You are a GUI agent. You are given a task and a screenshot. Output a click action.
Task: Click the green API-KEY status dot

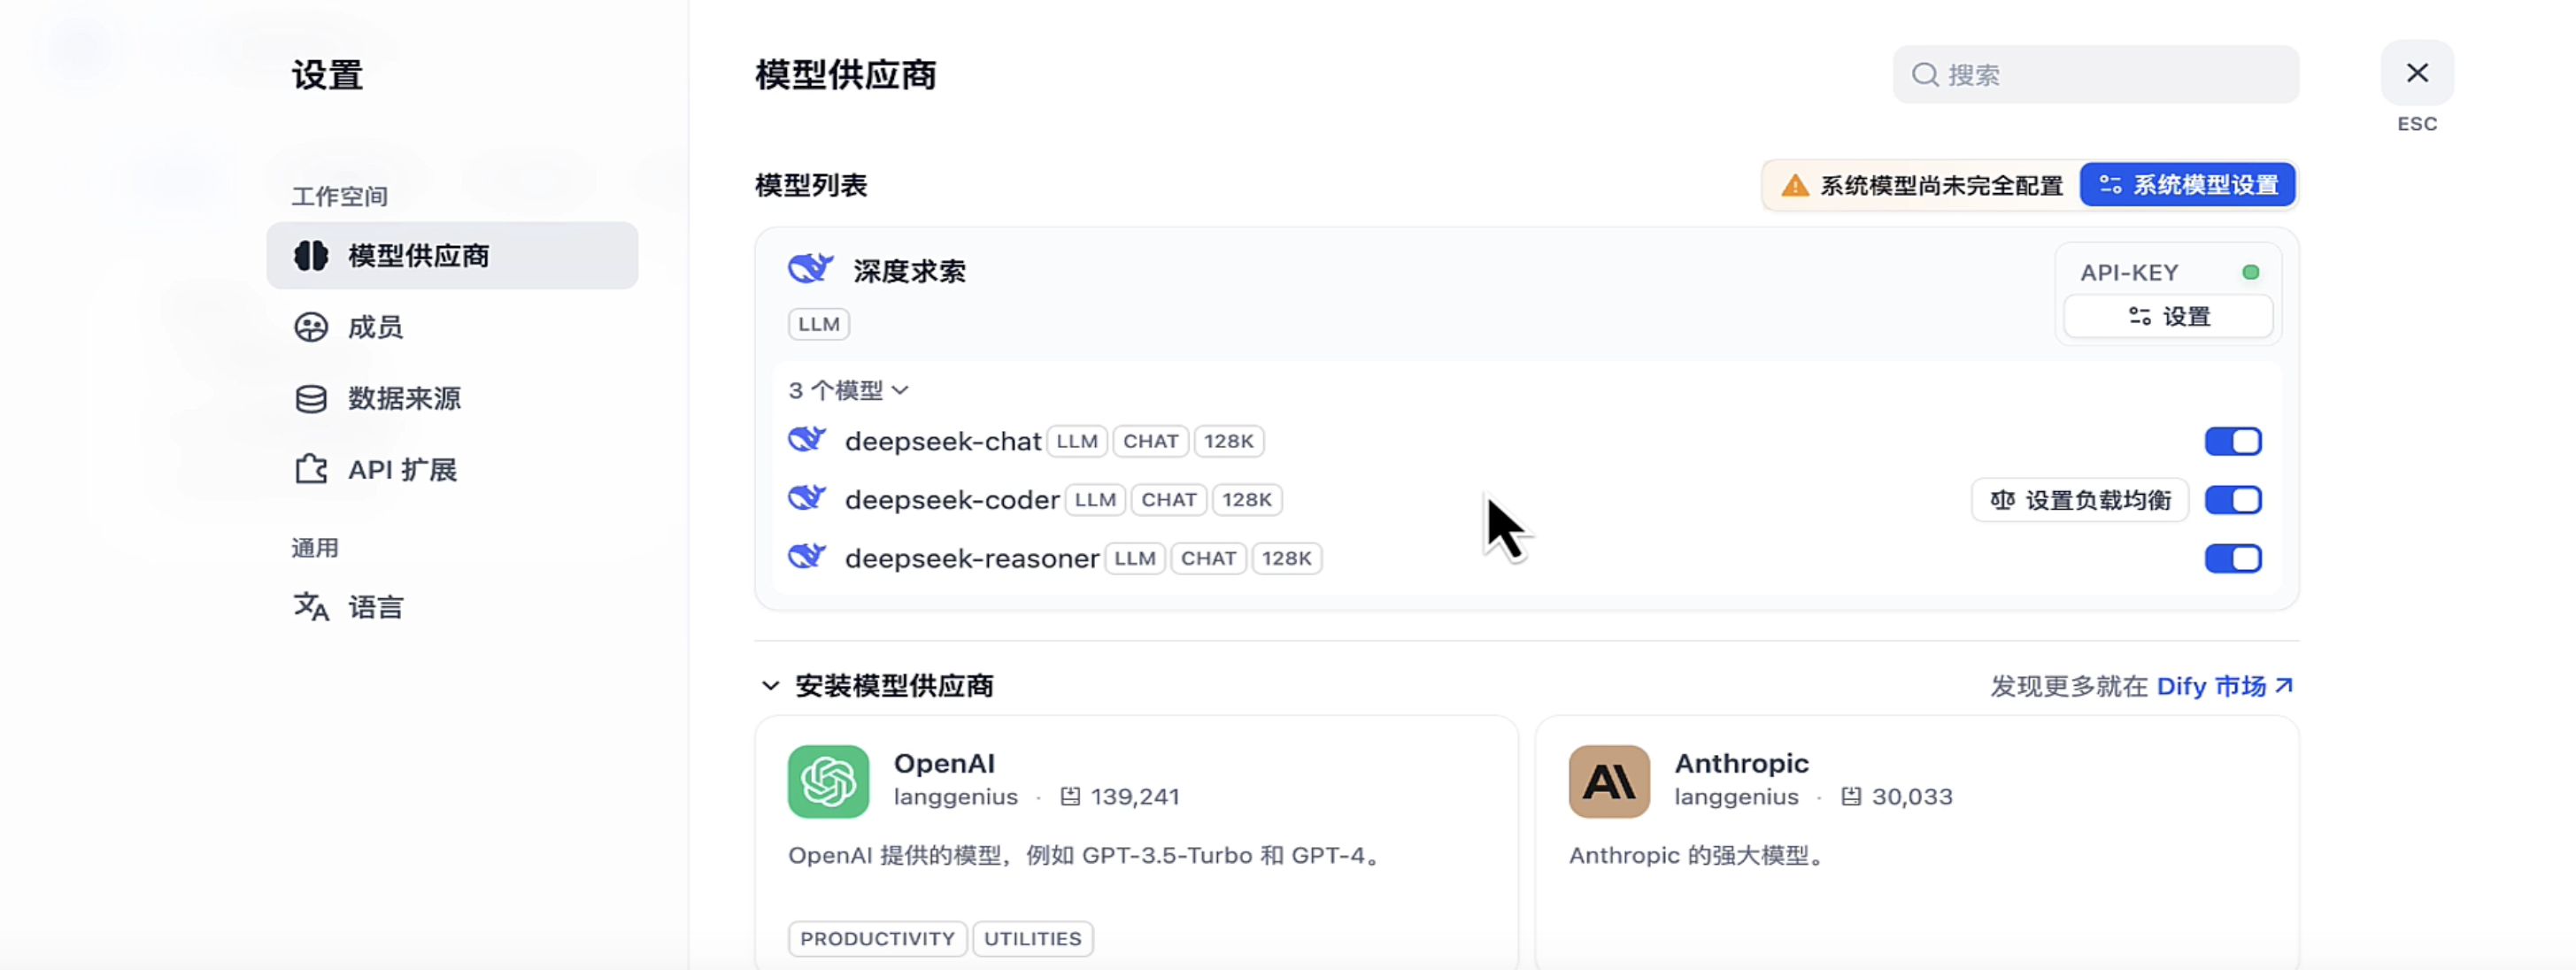tap(2250, 272)
